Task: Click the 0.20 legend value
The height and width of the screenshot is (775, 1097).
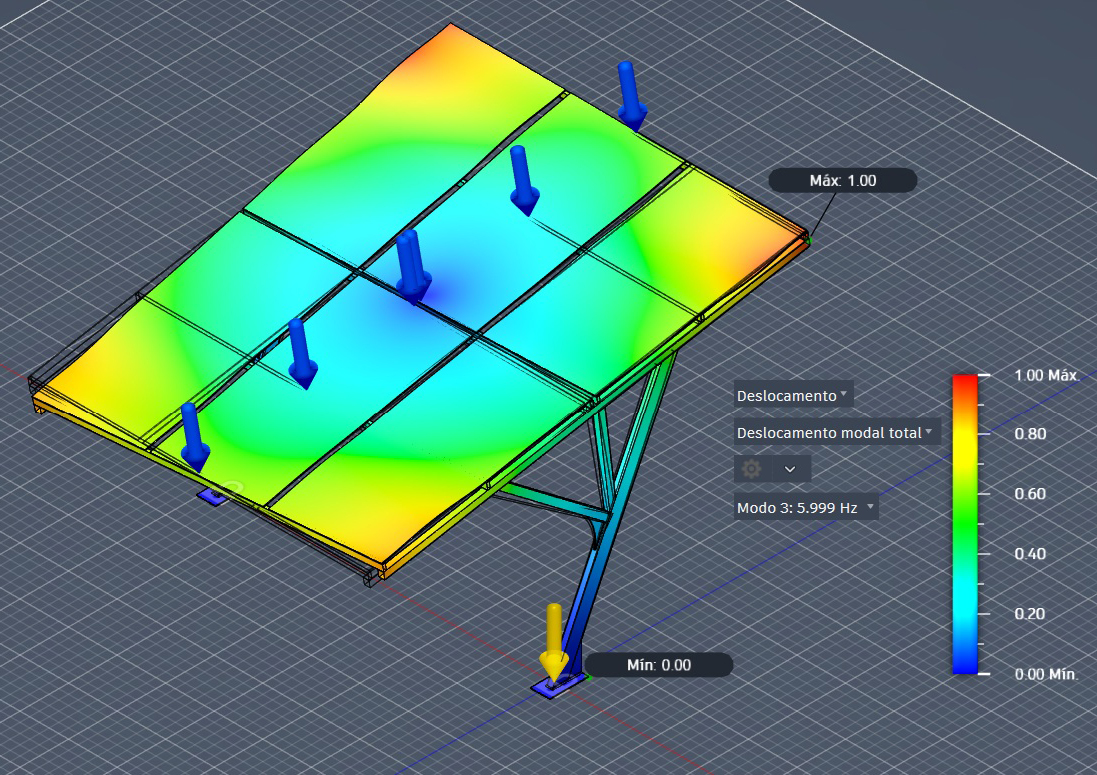Action: click(1030, 614)
